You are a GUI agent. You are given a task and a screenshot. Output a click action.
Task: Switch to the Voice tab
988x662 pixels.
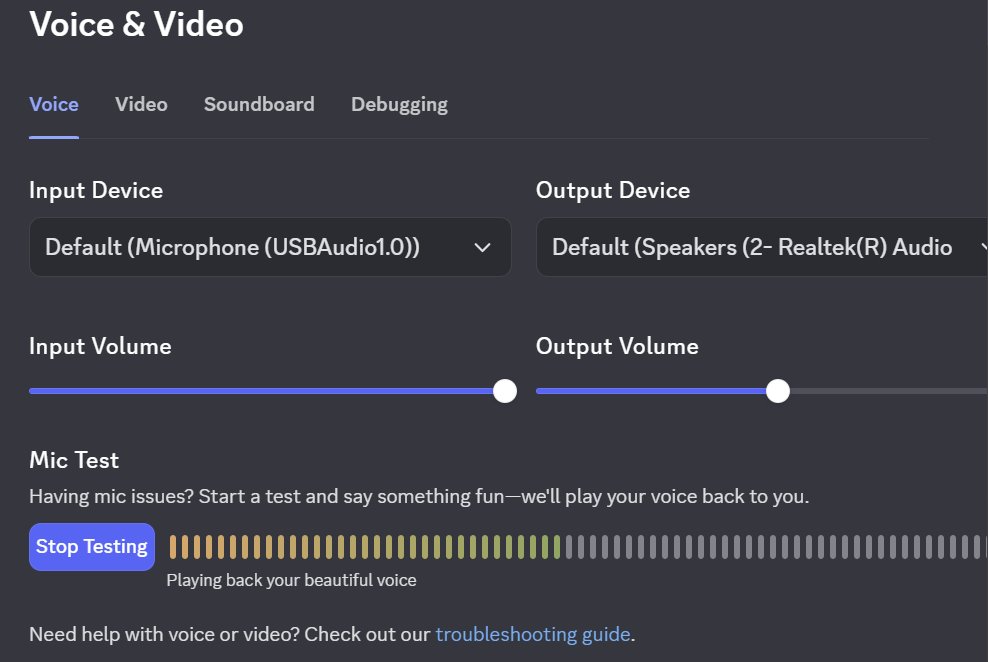click(x=54, y=105)
